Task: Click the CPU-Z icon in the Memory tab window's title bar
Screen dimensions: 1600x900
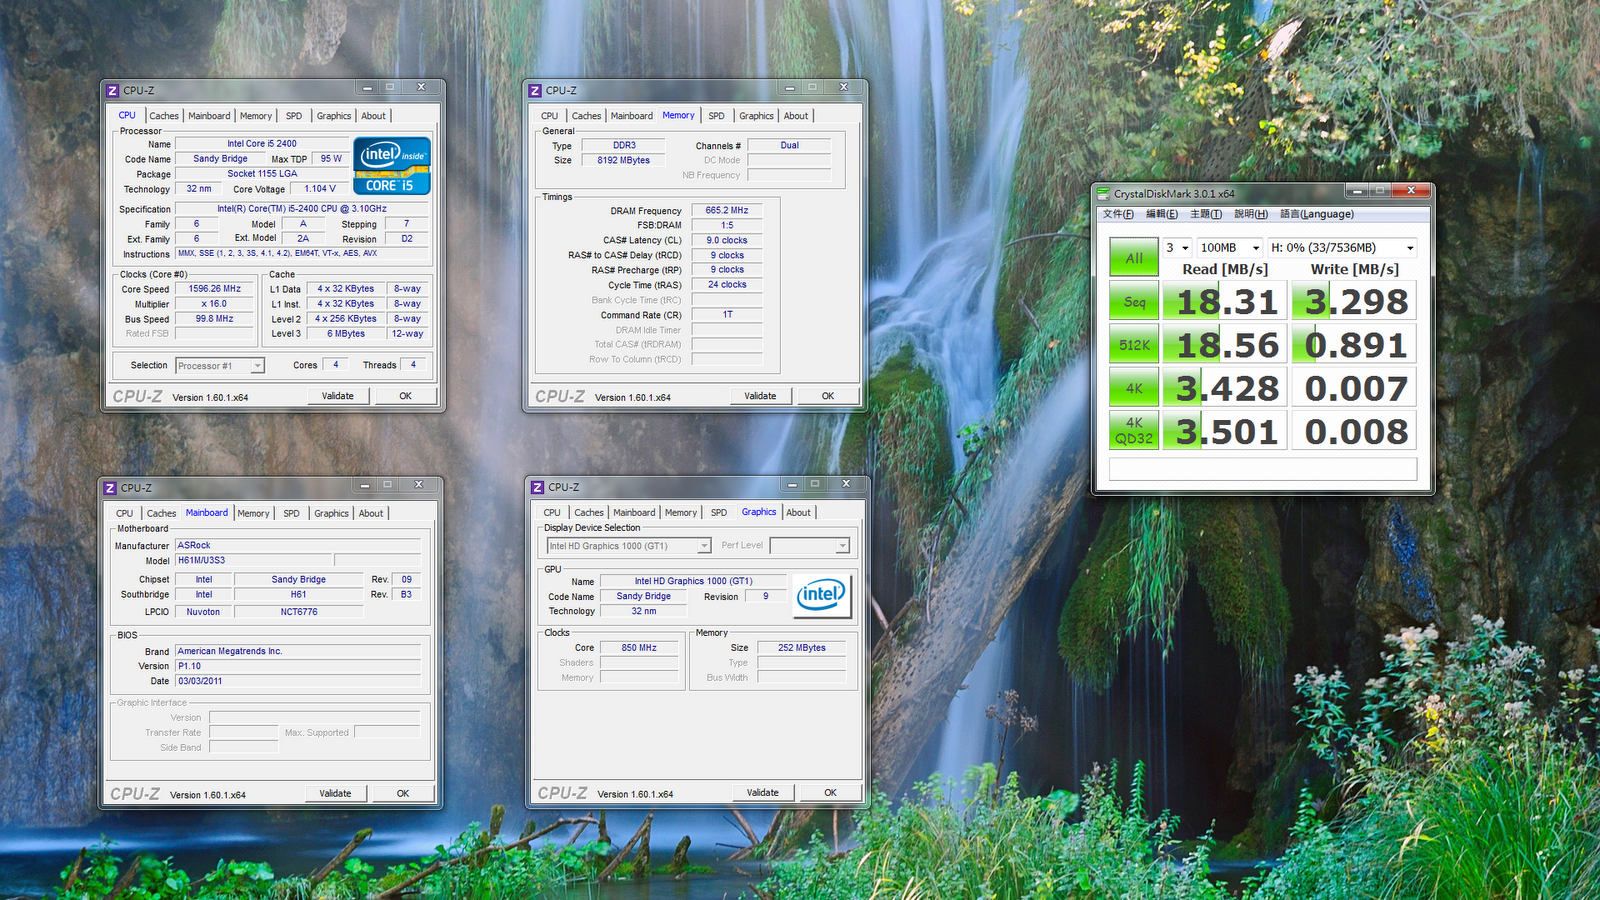Action: pos(535,90)
